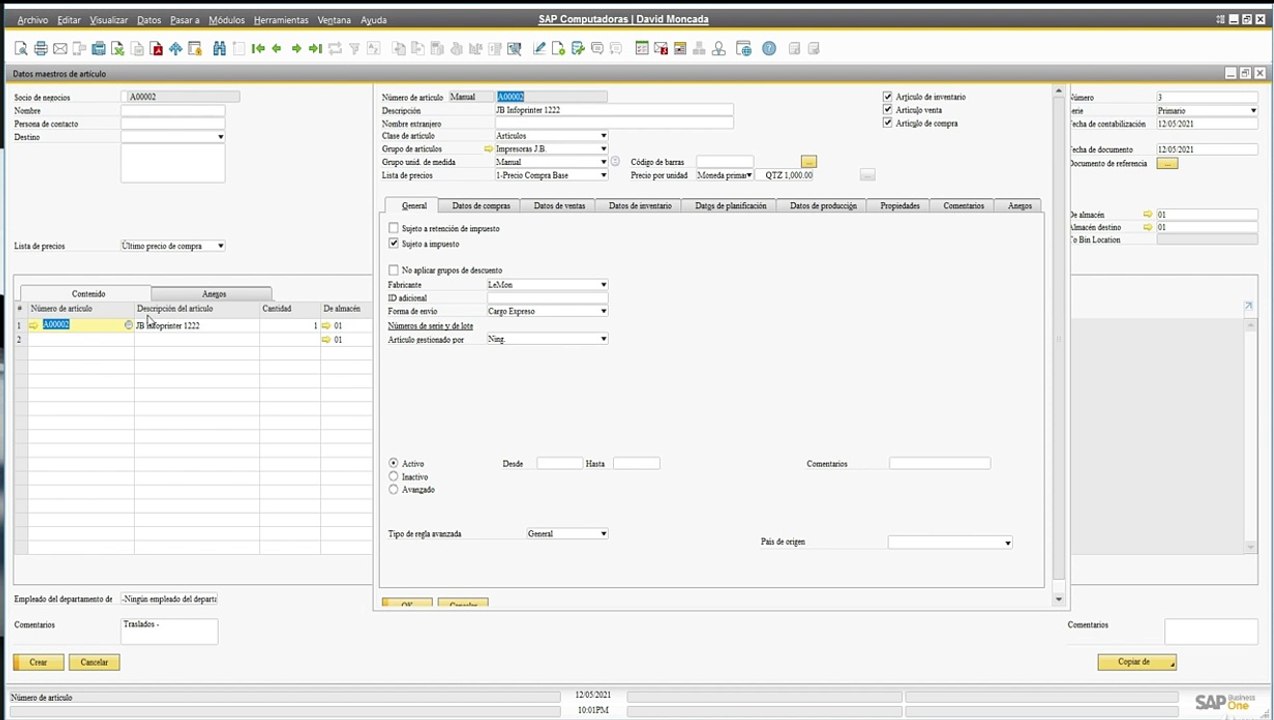Go to the first data record

point(258,48)
